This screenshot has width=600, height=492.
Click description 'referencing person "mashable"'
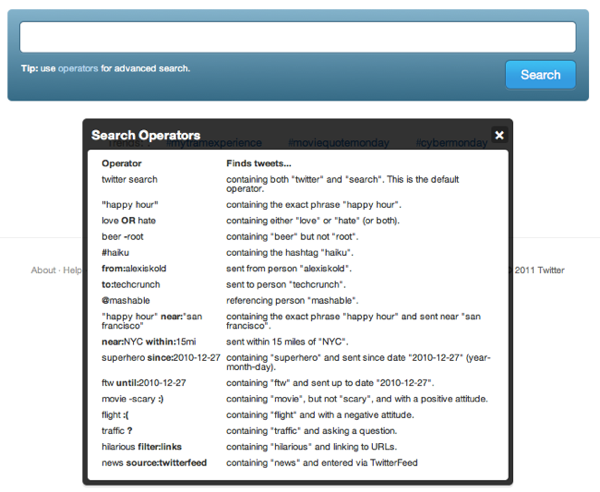pyautogui.click(x=292, y=301)
